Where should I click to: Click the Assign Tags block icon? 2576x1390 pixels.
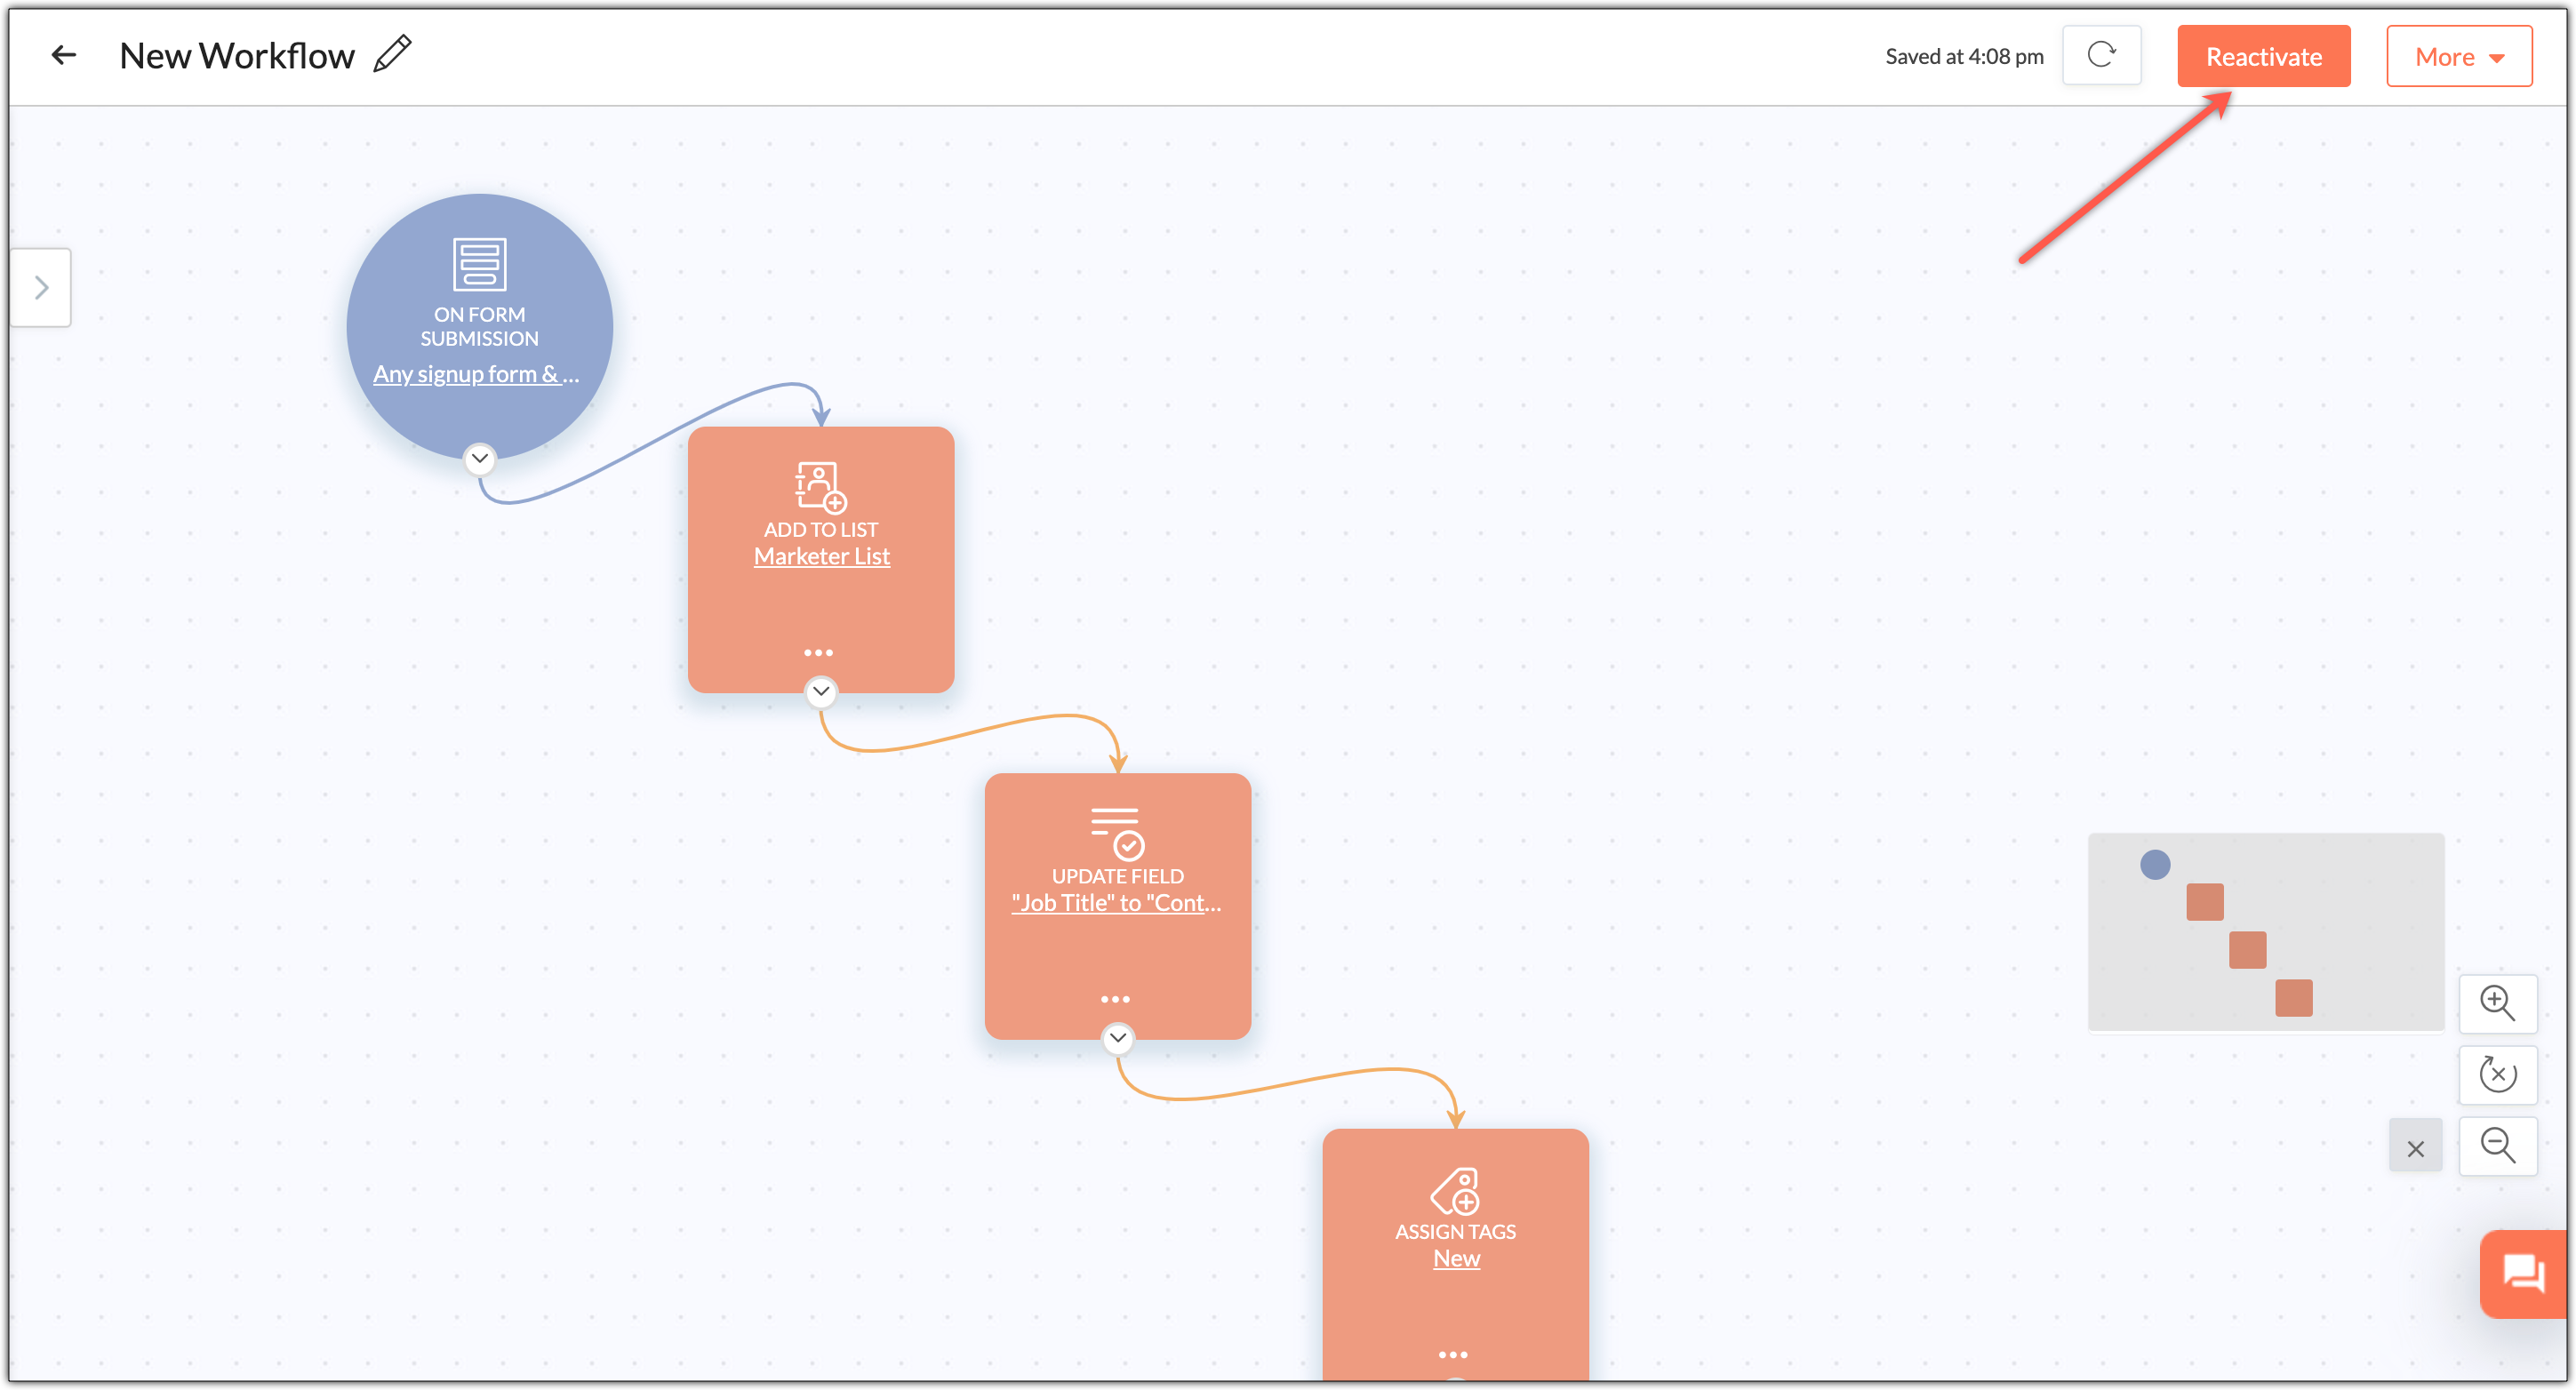click(x=1455, y=1190)
